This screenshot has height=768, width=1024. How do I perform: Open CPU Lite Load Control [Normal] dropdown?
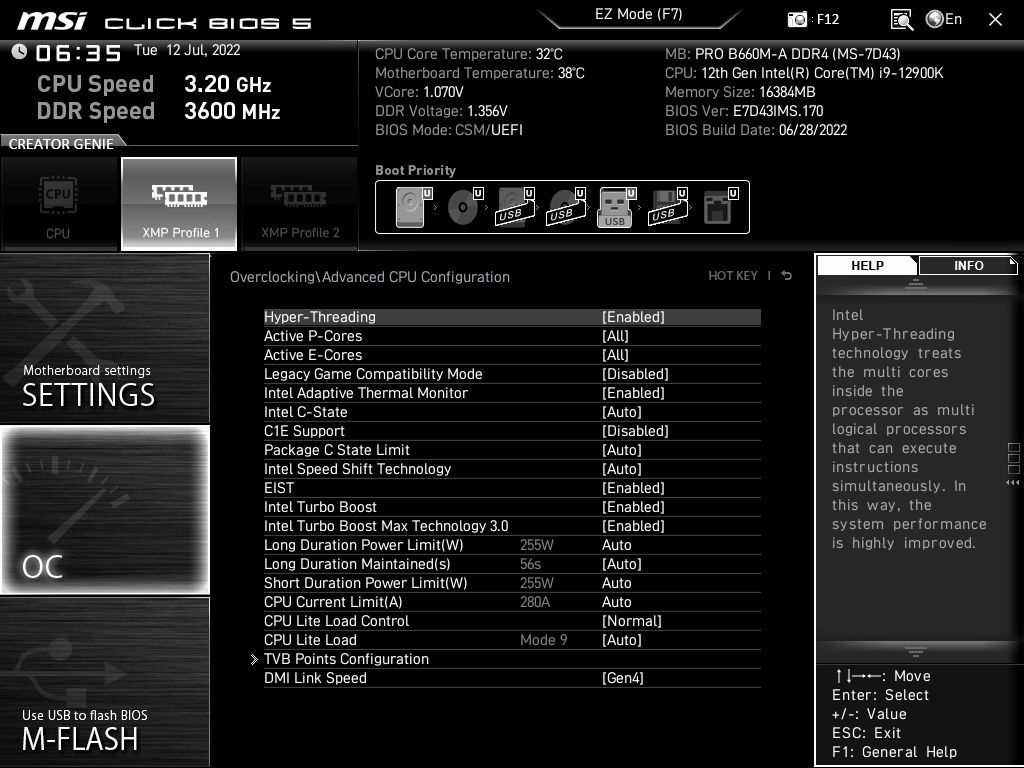632,620
